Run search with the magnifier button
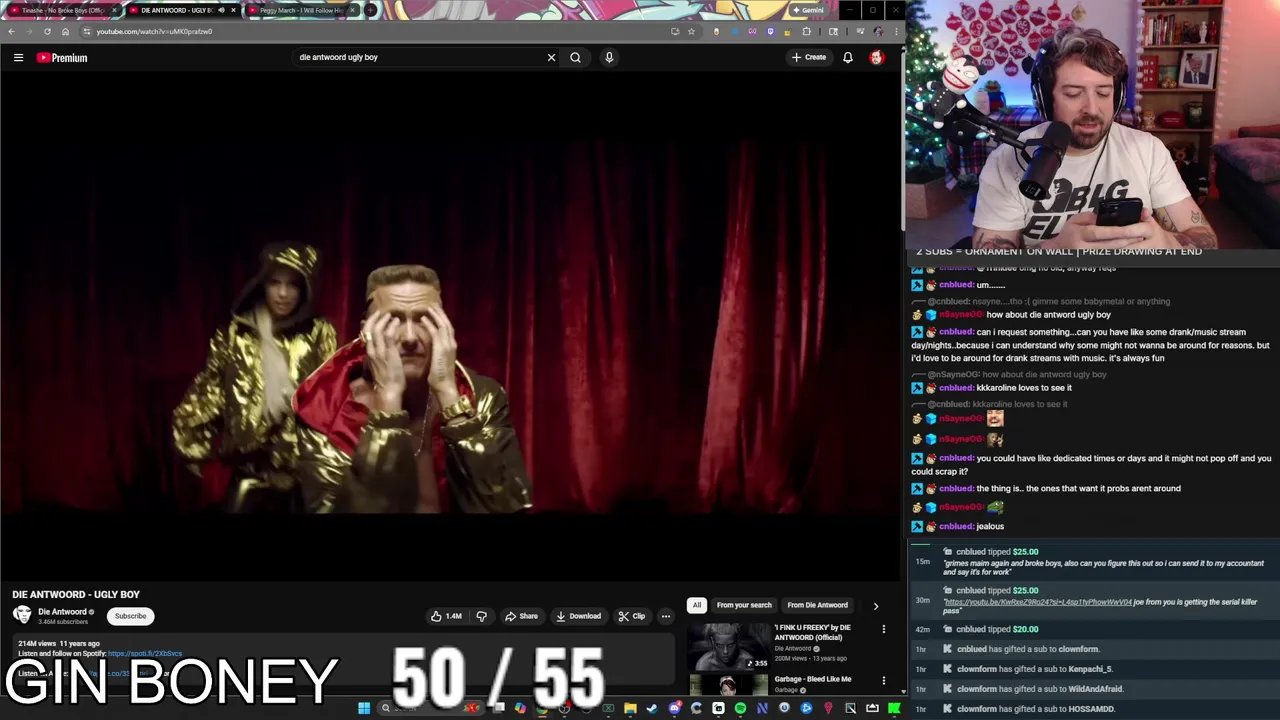The image size is (1280, 720). pyautogui.click(x=575, y=57)
